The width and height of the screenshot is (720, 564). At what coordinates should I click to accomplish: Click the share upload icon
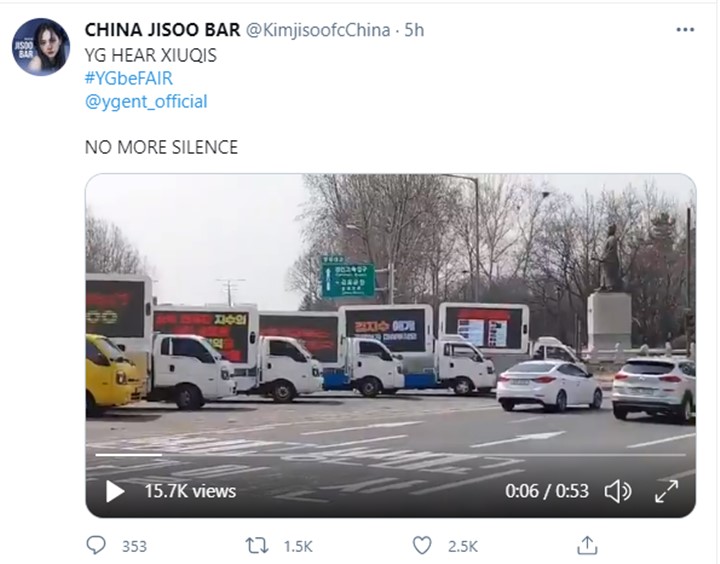coord(587,546)
